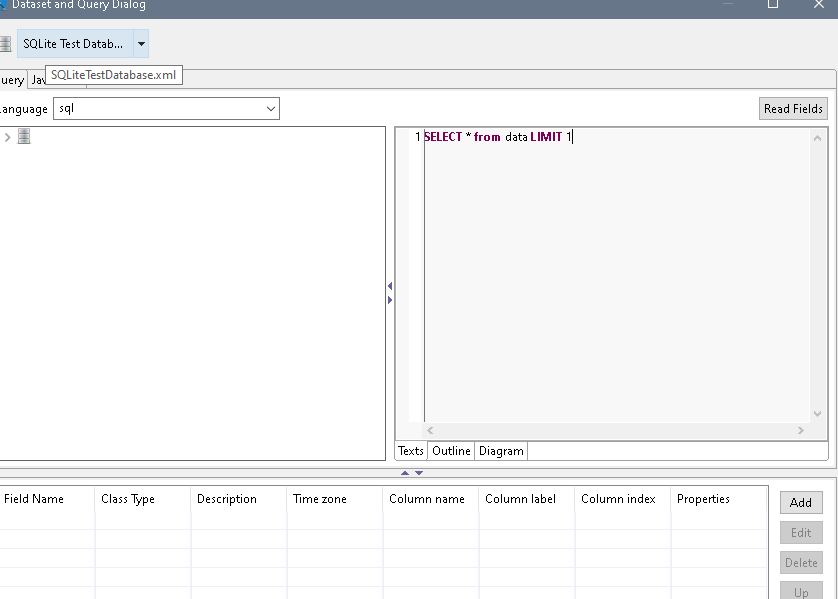Click the data adapter icon beside SQLite Test Database
Image resolution: width=838 pixels, height=599 pixels.
coord(5,44)
